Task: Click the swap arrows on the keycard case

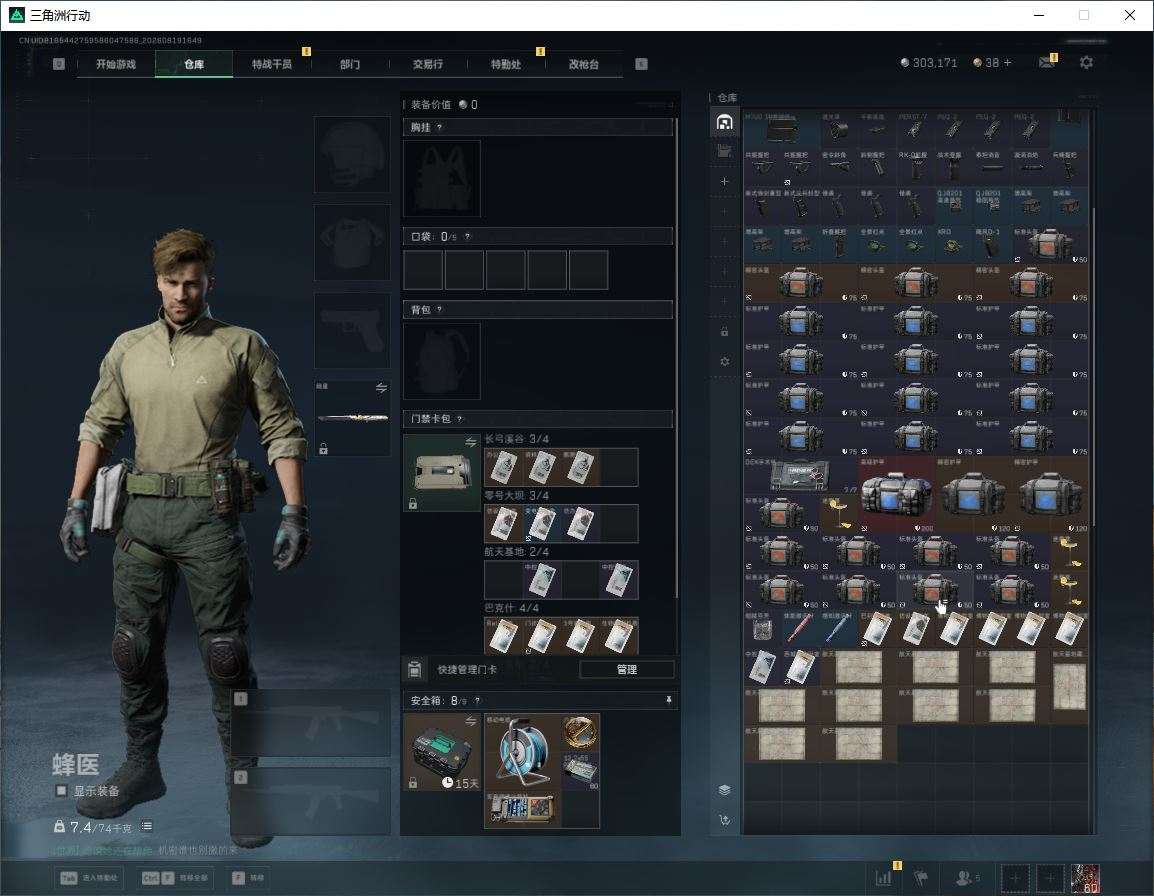Action: [x=470, y=442]
